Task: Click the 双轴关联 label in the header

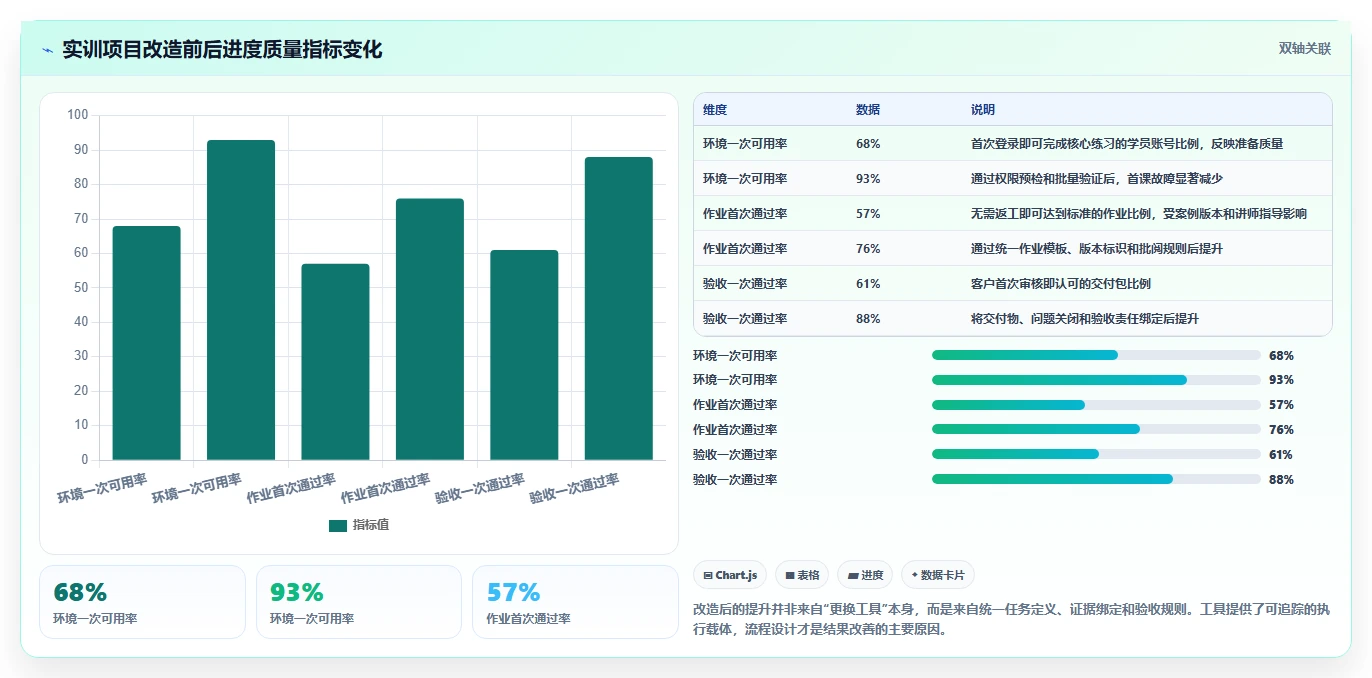Action: coord(1305,48)
